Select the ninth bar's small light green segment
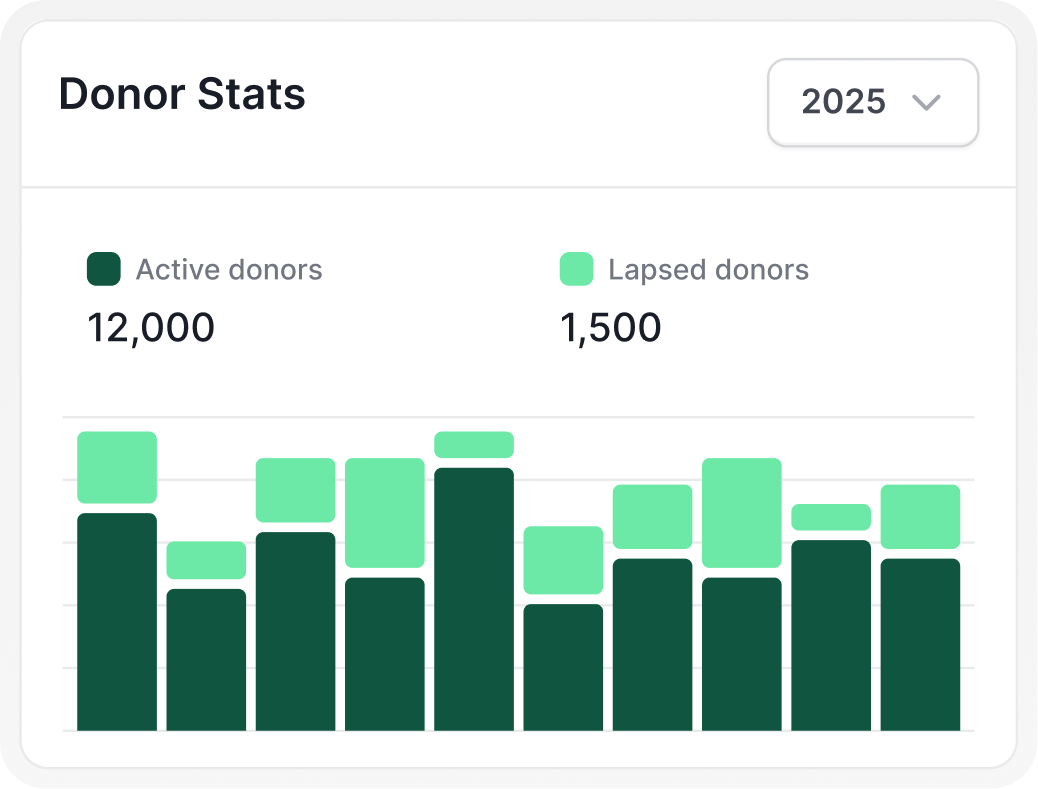 (x=831, y=517)
